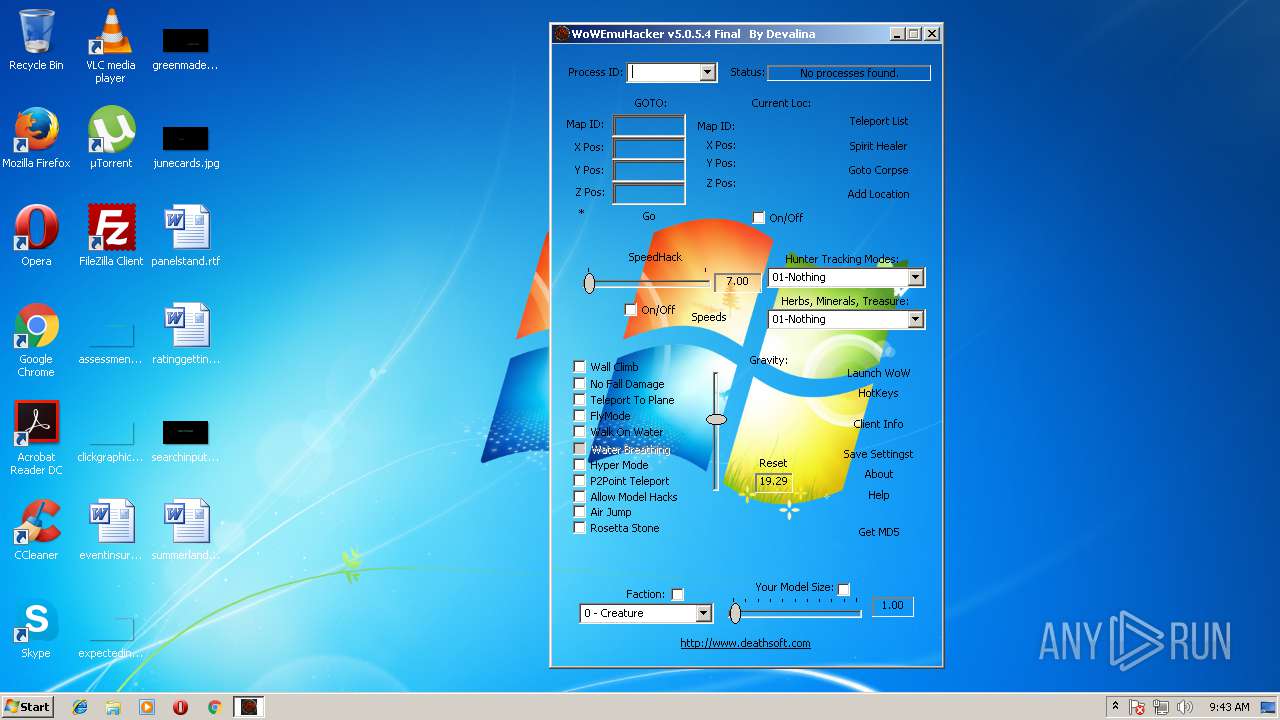This screenshot has width=1280, height=720.
Task: Click the Model Size slider handle
Action: coord(736,613)
